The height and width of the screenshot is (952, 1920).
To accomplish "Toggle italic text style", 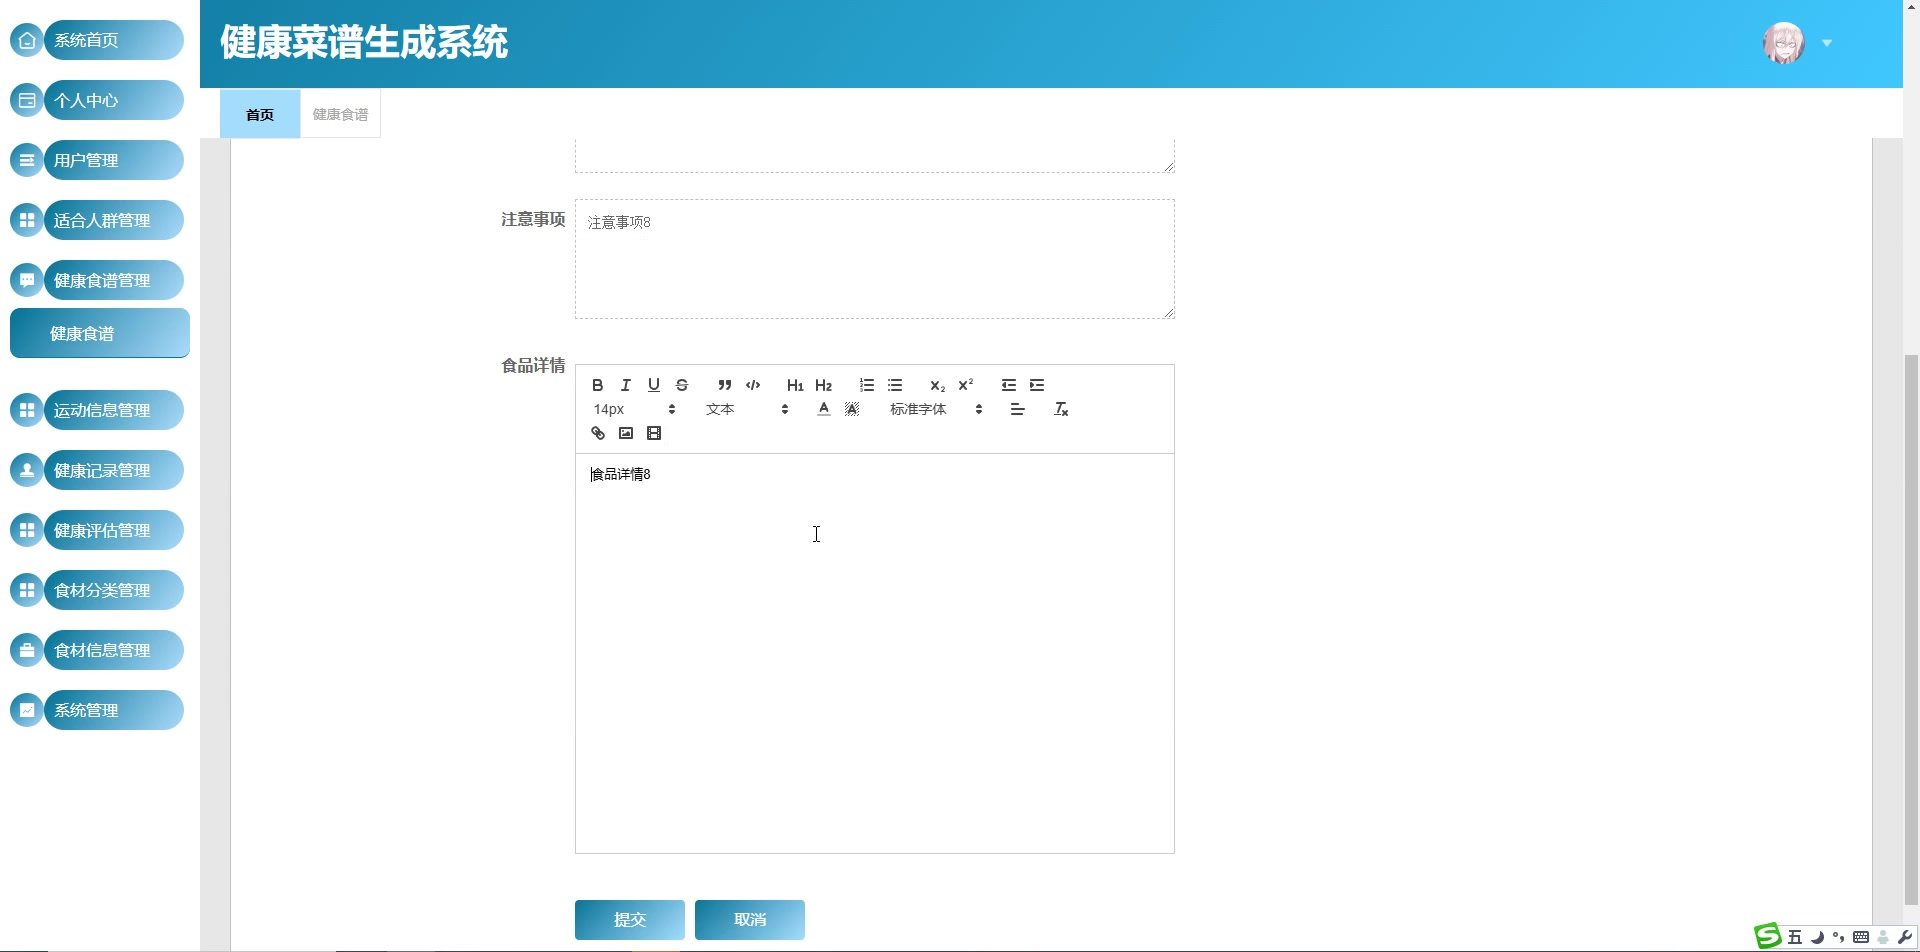I will click(625, 385).
